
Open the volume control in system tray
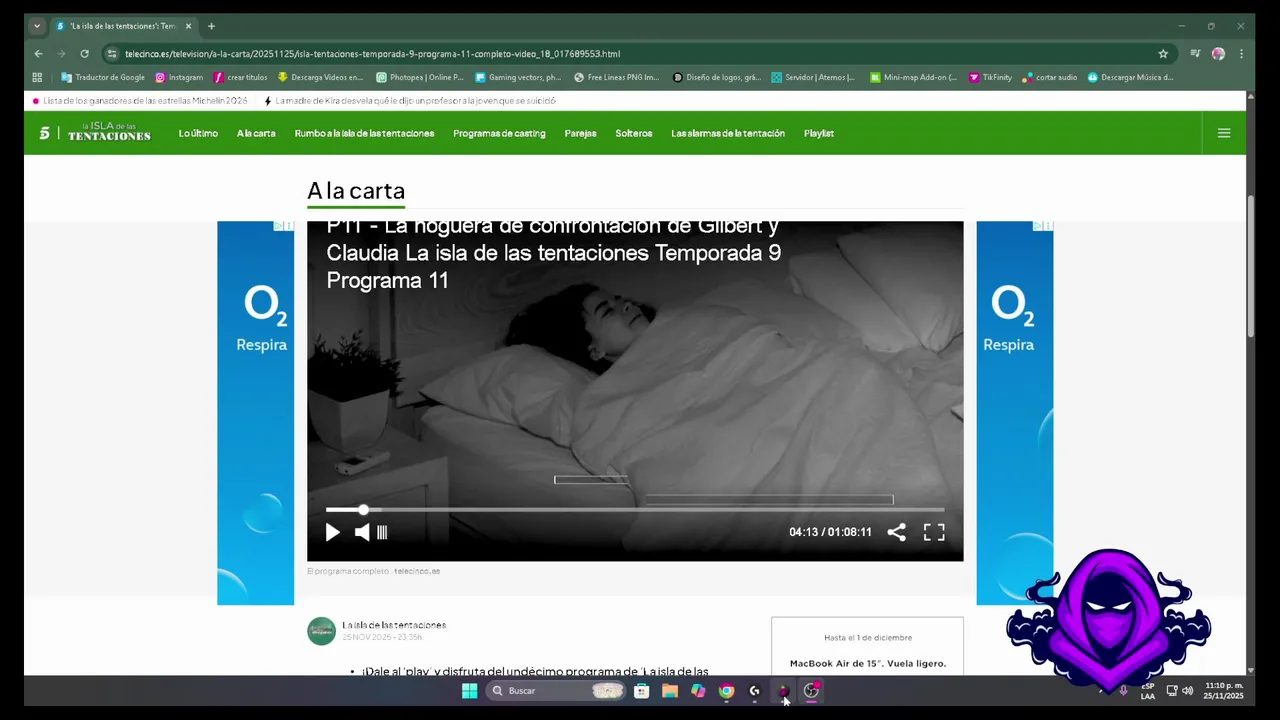pyautogui.click(x=1187, y=690)
